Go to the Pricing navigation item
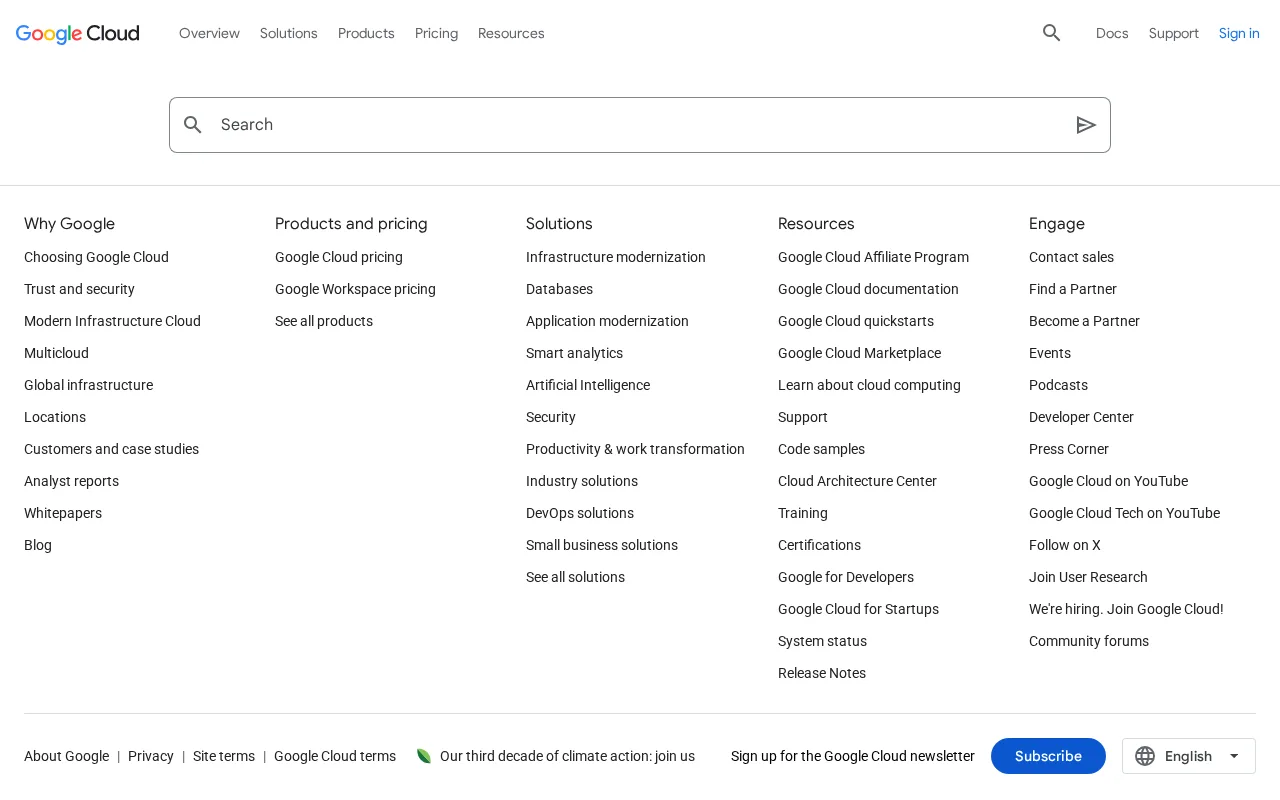Image resolution: width=1280 pixels, height=800 pixels. 436,33
